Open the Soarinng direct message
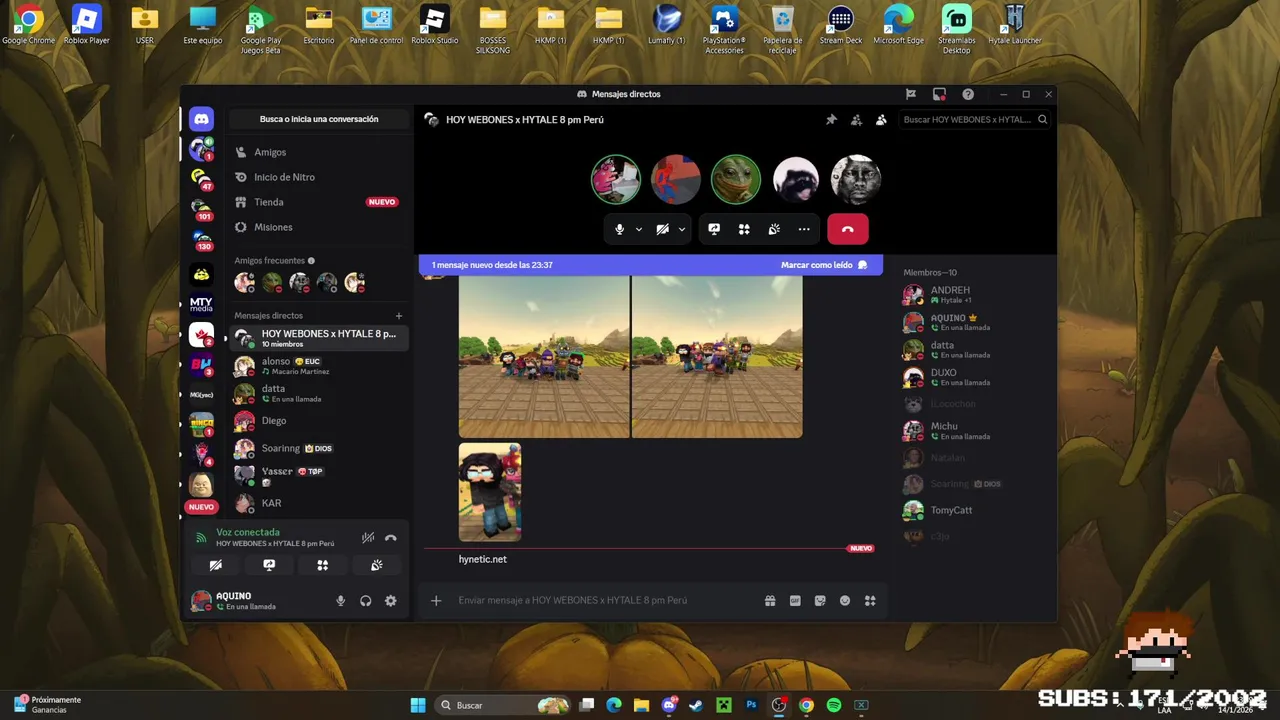1280x720 pixels. (x=319, y=448)
